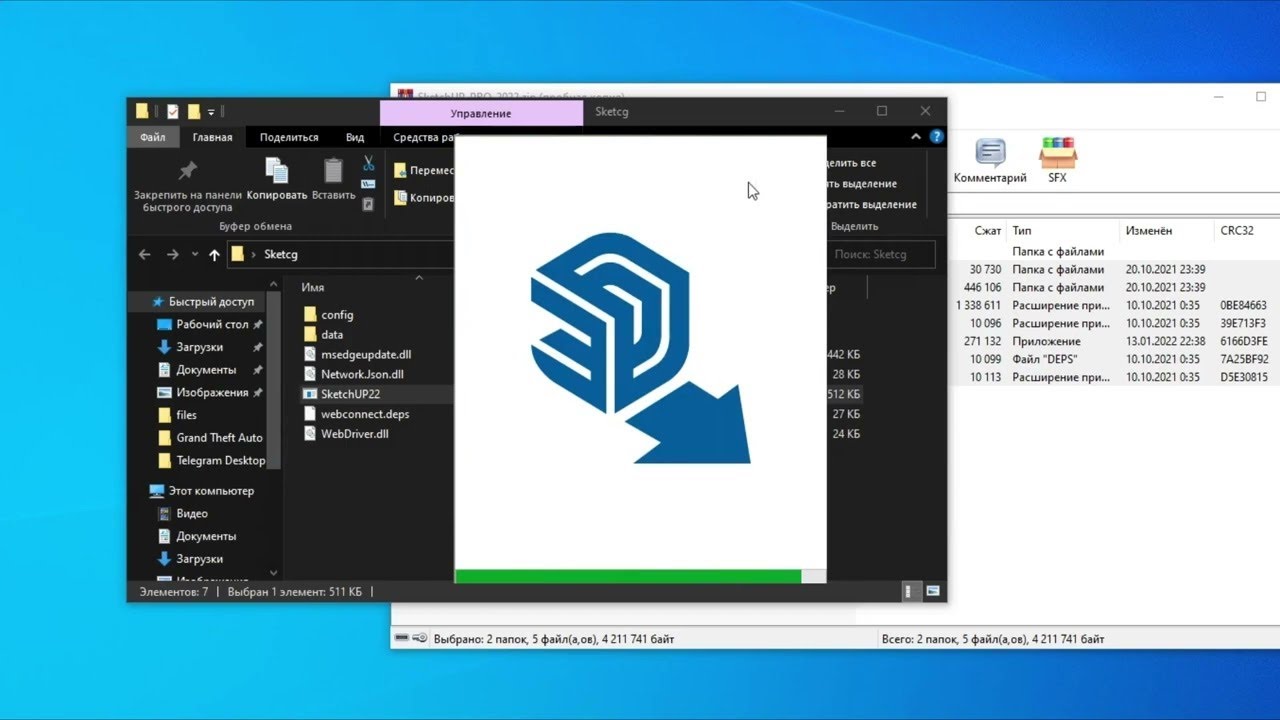Click the Paste shortcut icon in the ribbon

coord(368,204)
